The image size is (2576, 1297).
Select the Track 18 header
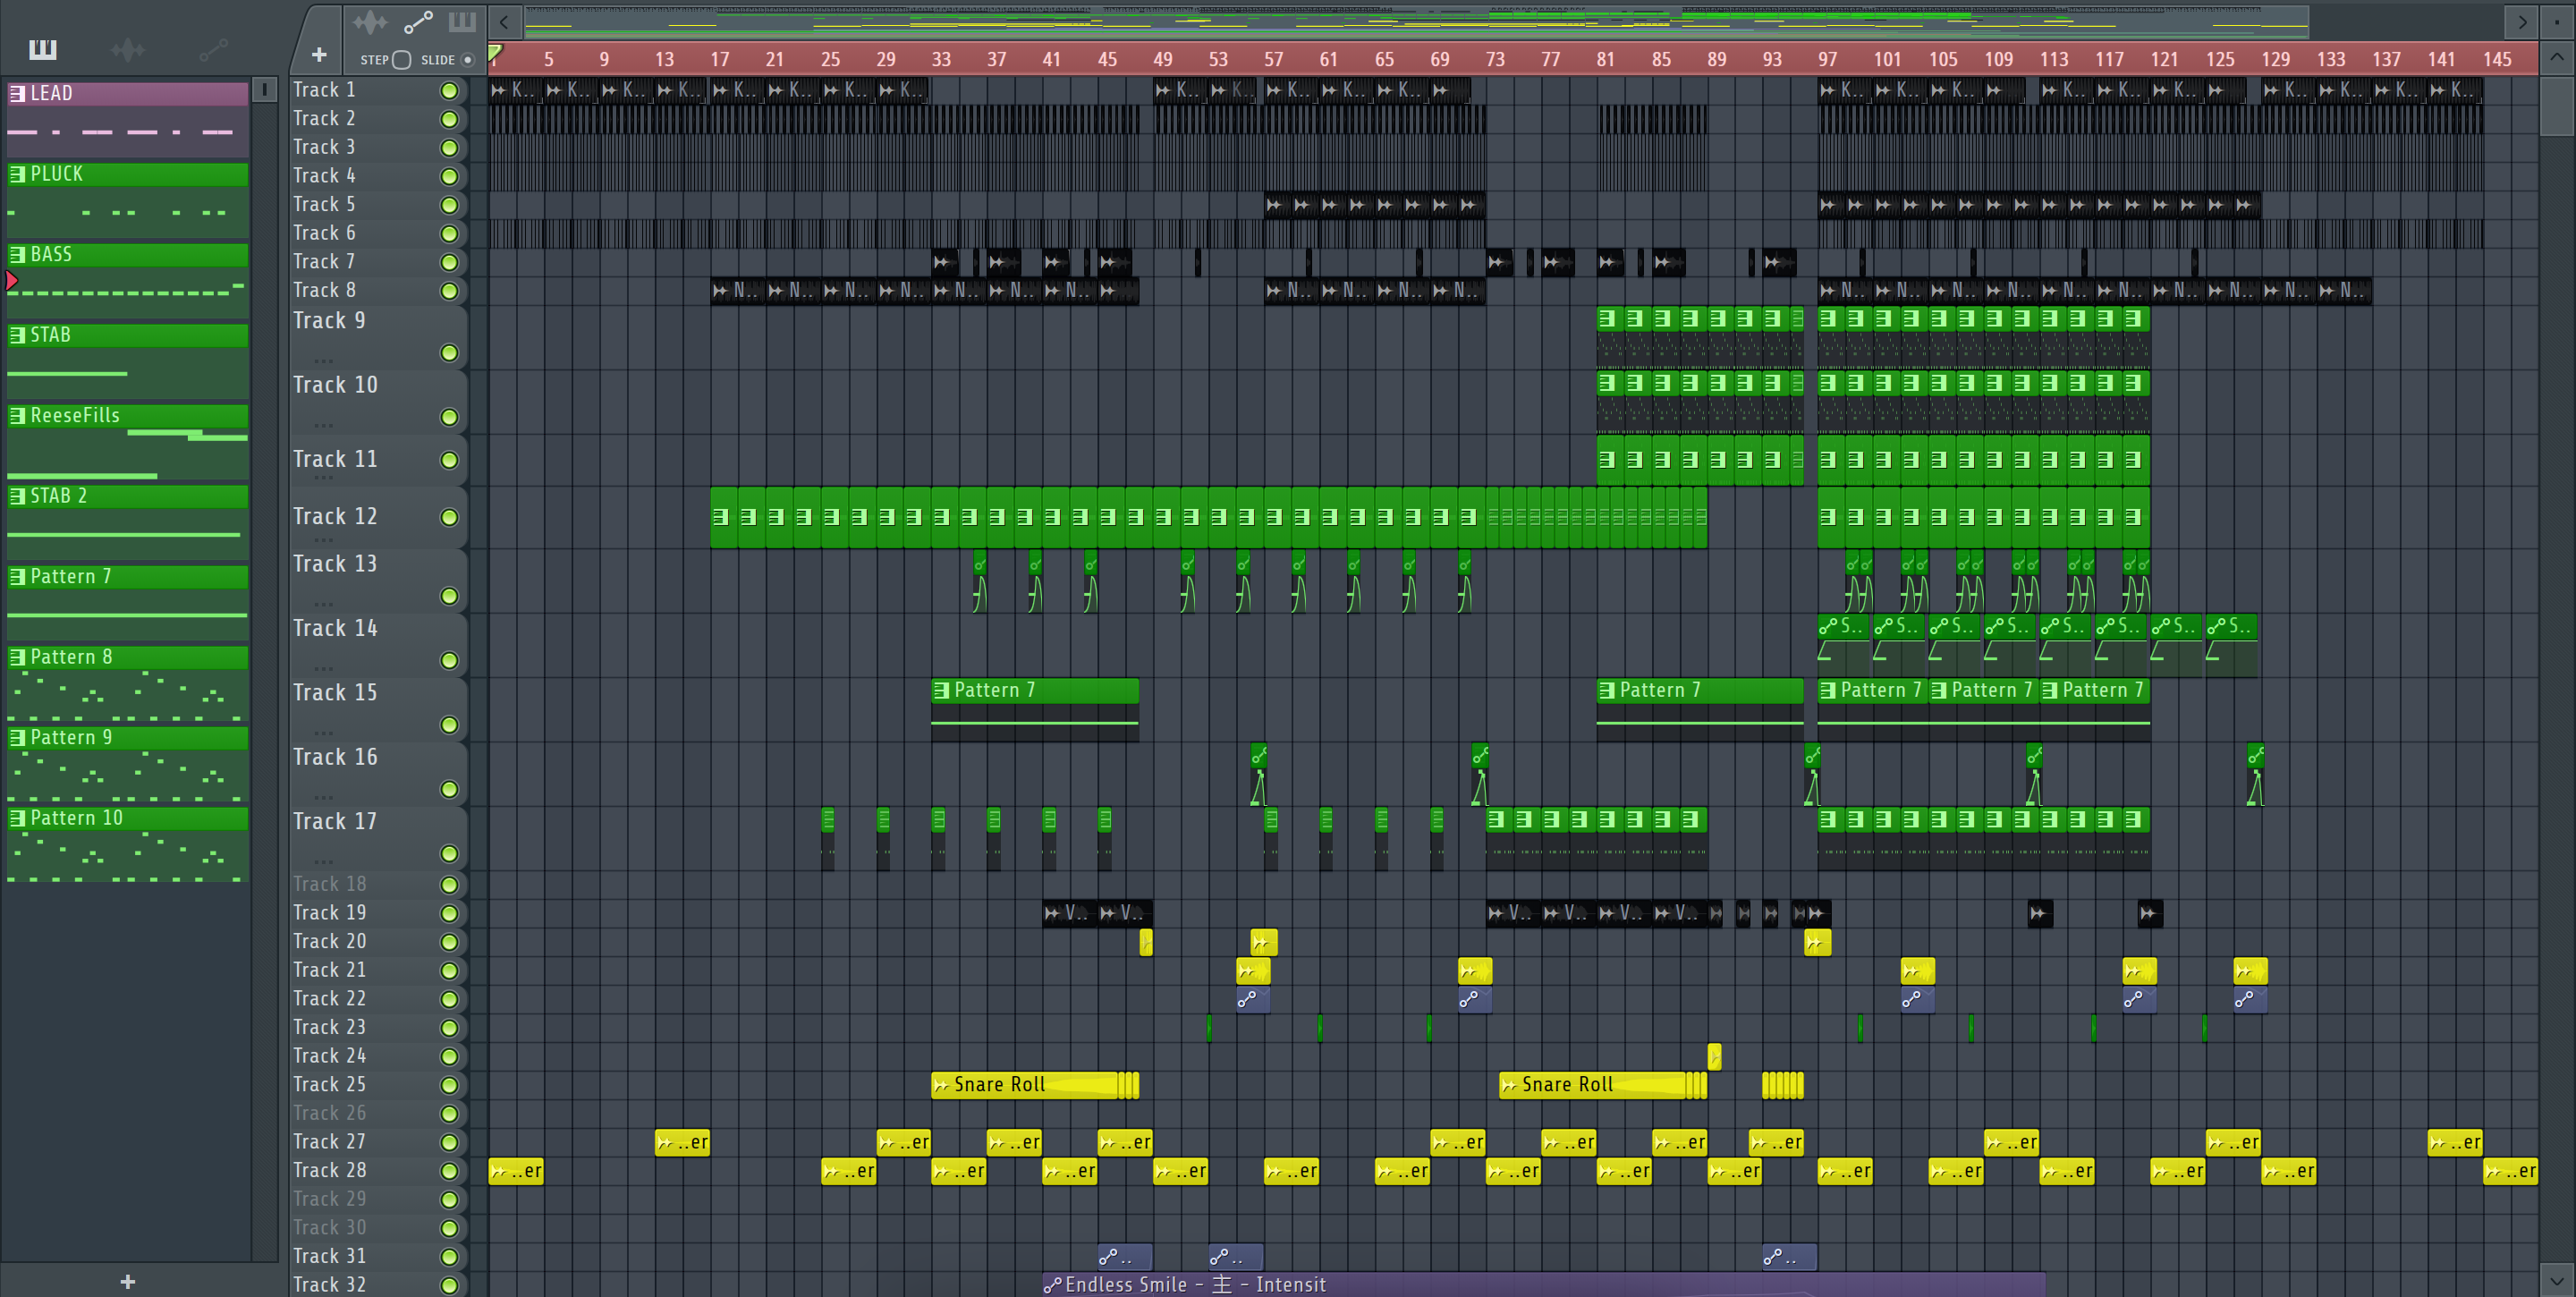[x=378, y=884]
